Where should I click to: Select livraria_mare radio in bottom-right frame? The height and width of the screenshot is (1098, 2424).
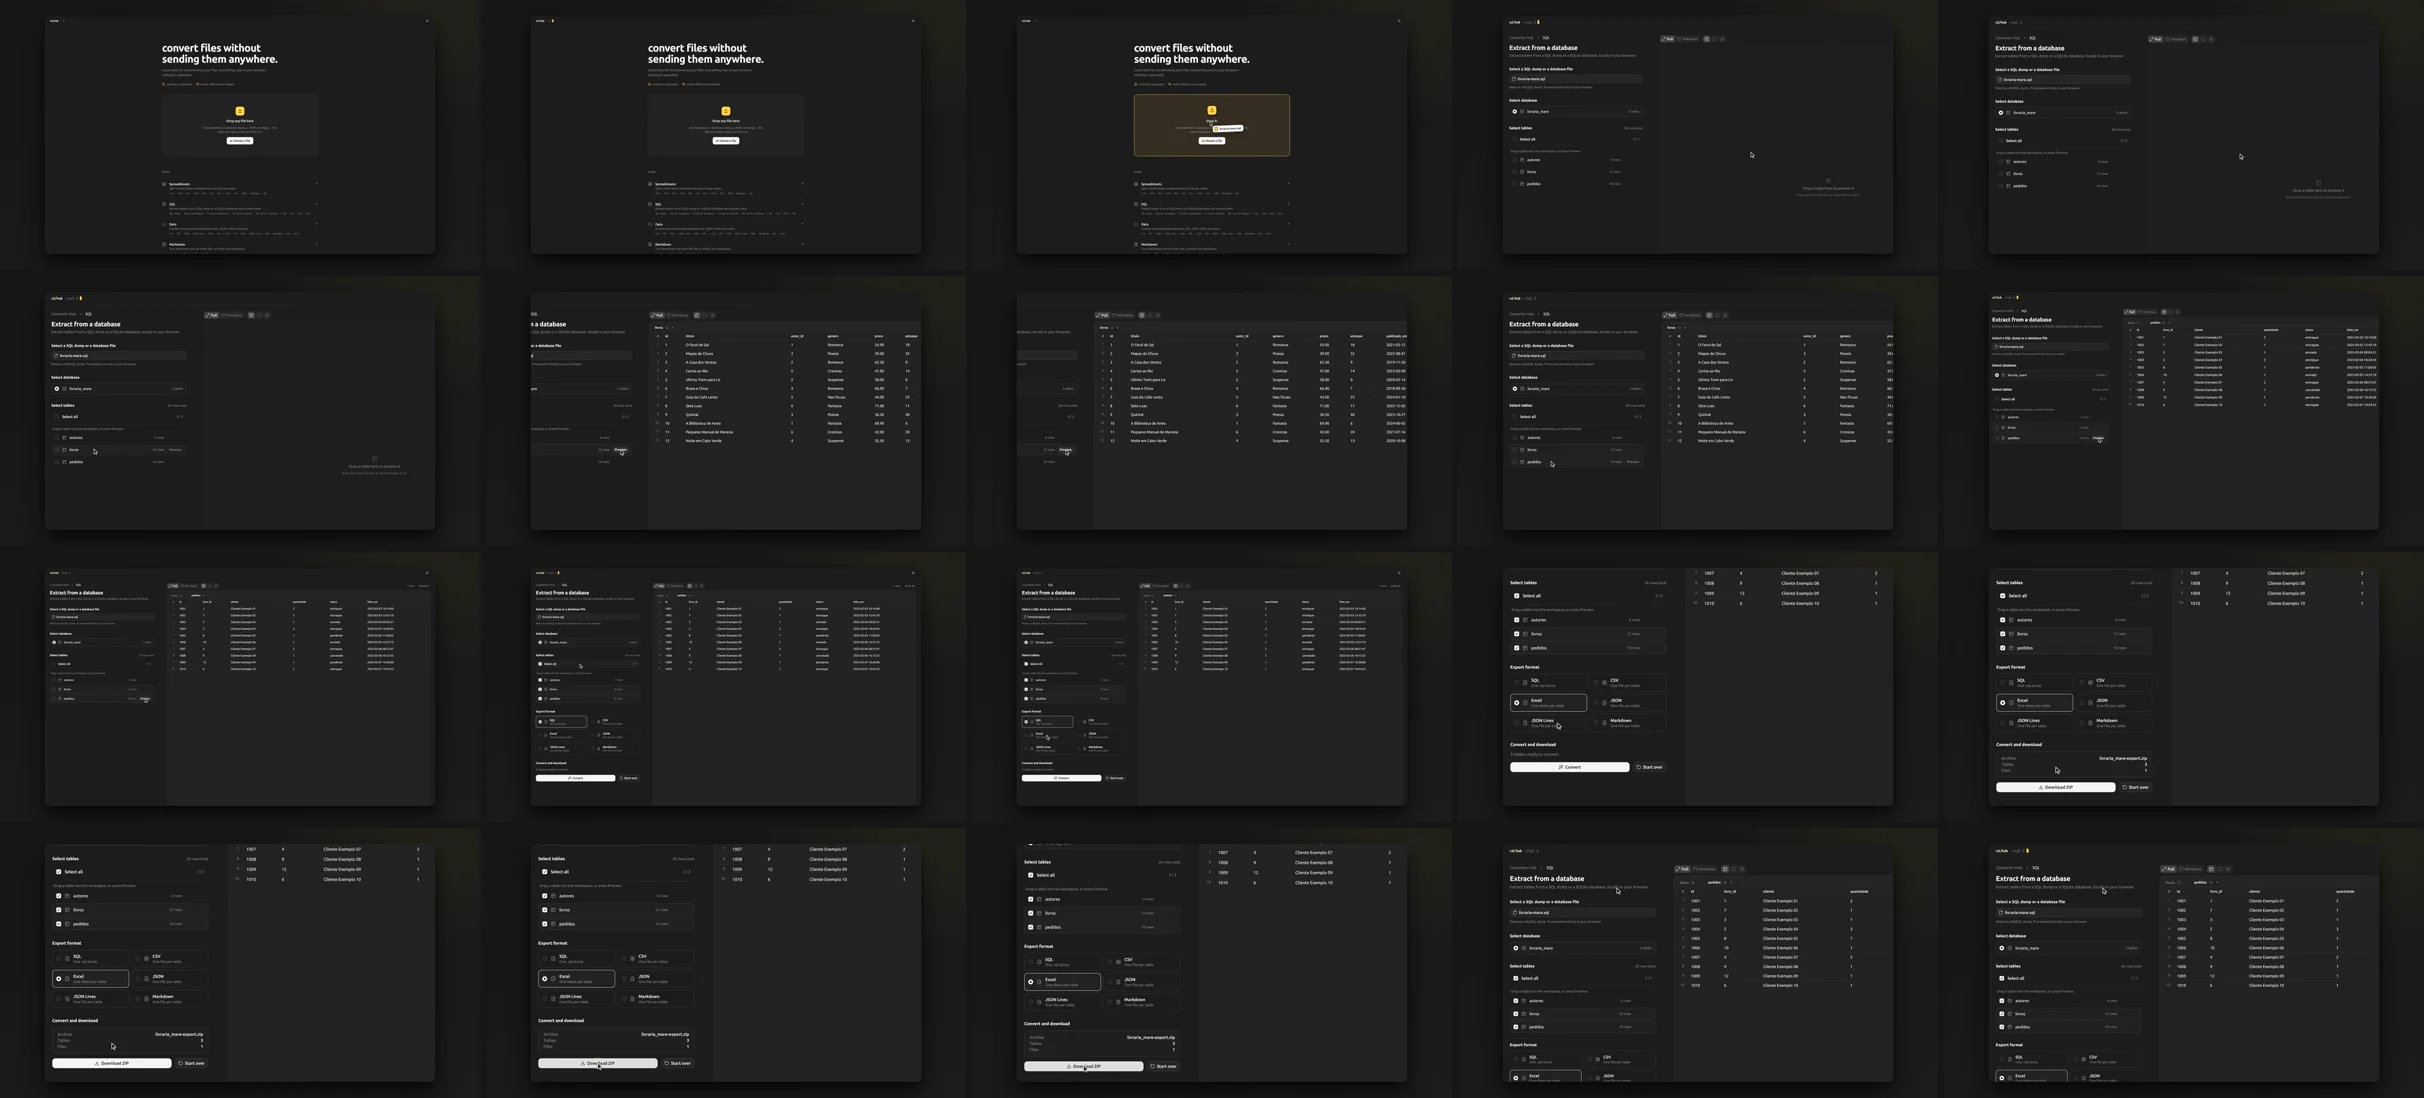2002,948
